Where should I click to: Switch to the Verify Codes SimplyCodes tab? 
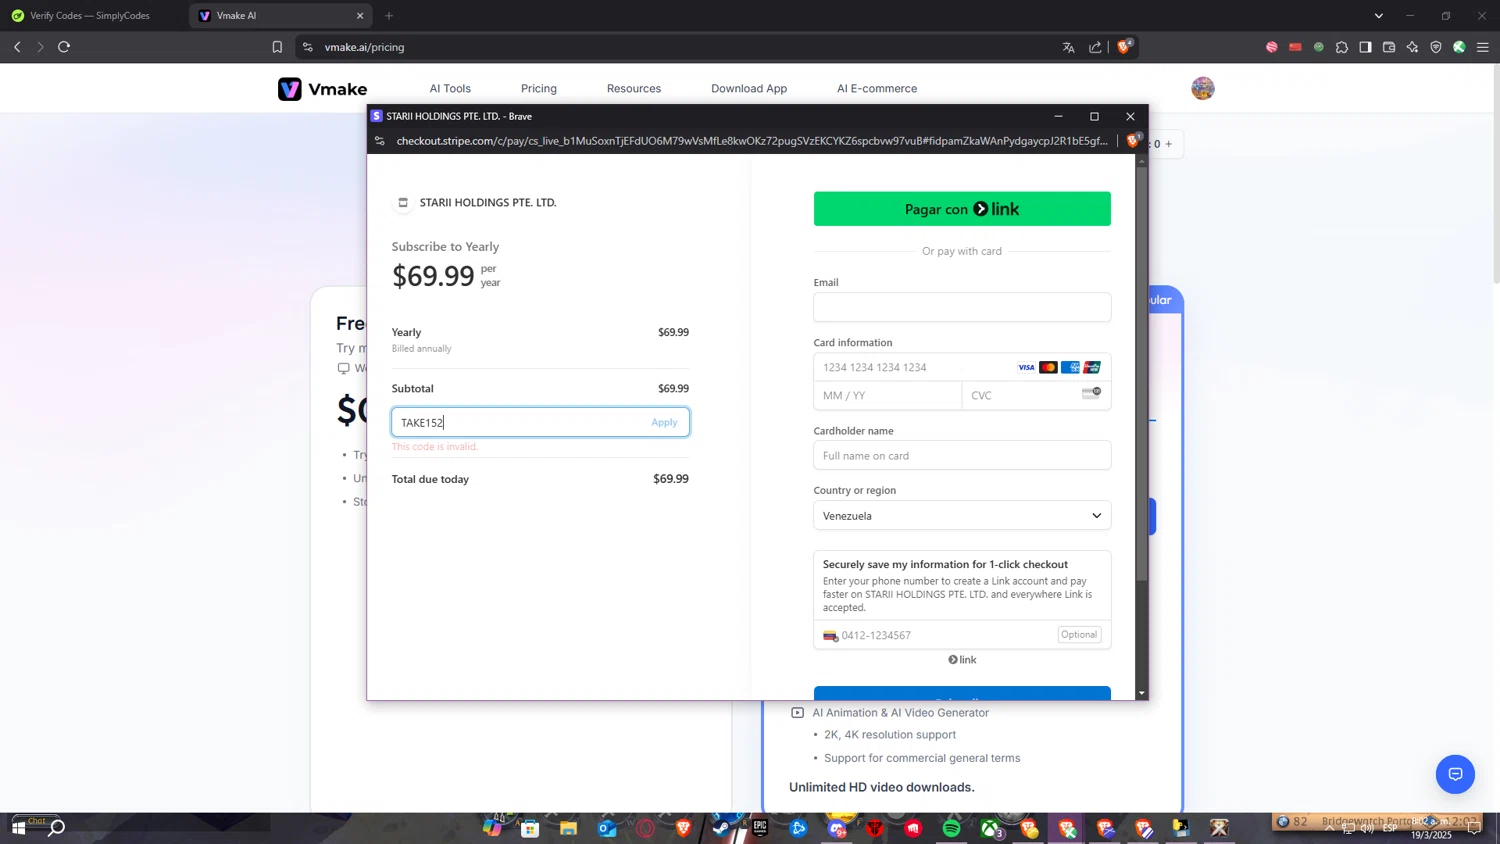pos(90,15)
